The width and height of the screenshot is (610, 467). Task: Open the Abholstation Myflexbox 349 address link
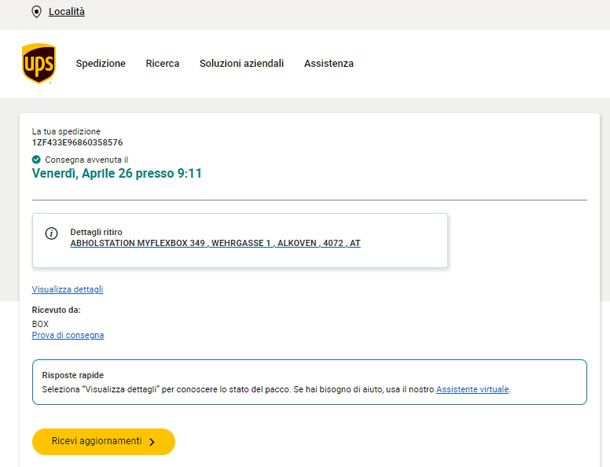click(x=216, y=243)
